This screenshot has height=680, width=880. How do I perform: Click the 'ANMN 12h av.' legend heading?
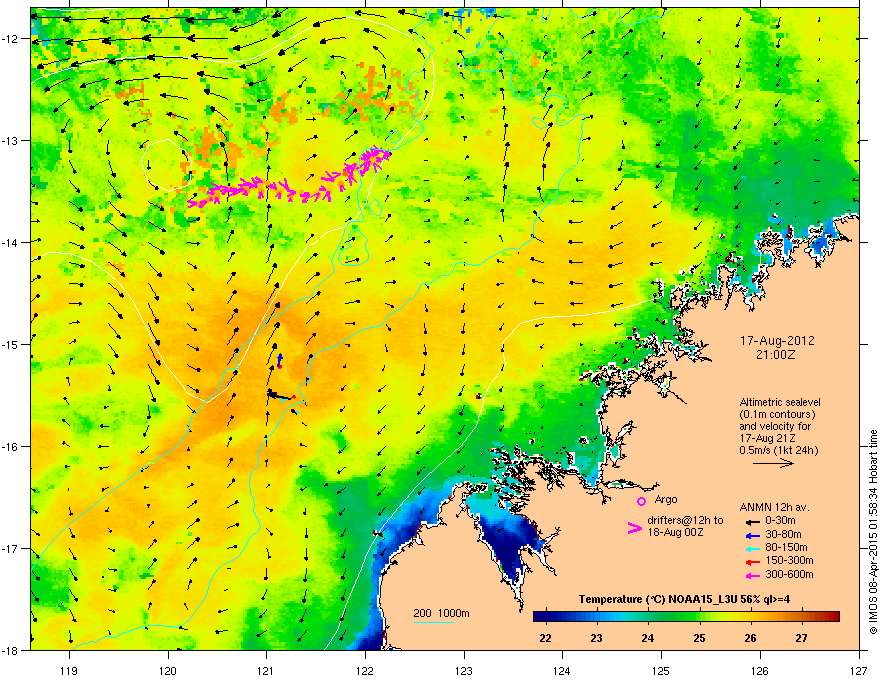pyautogui.click(x=774, y=507)
